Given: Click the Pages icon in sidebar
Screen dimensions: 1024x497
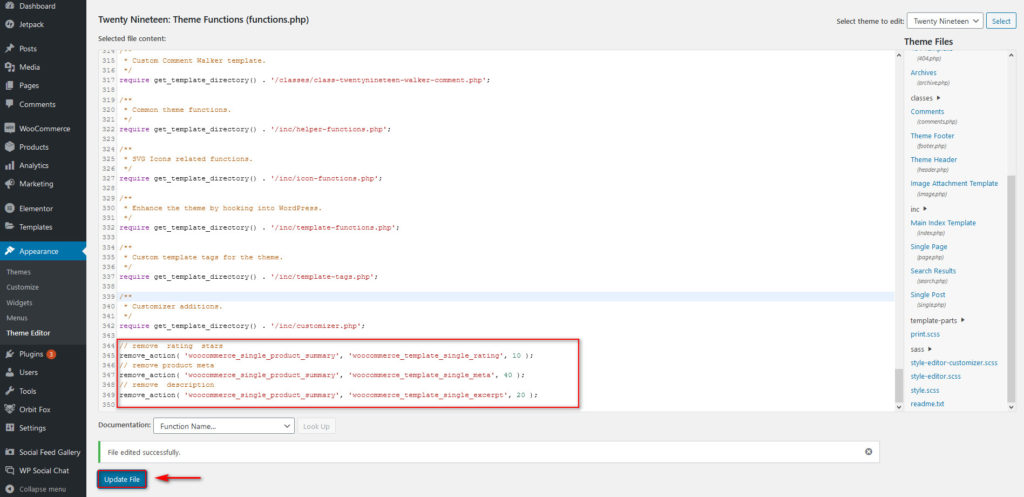Looking at the screenshot, I should [9, 86].
